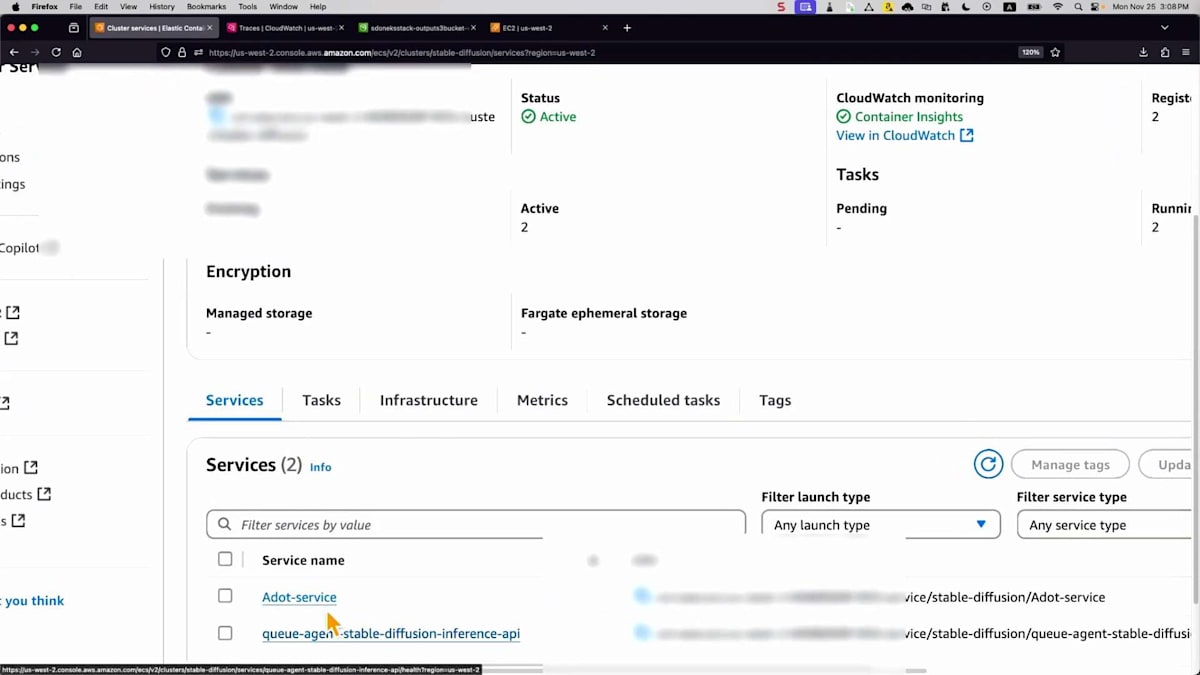Open the Wi-Fi status menu
The height and width of the screenshot is (675, 1200).
pos(1058,6)
